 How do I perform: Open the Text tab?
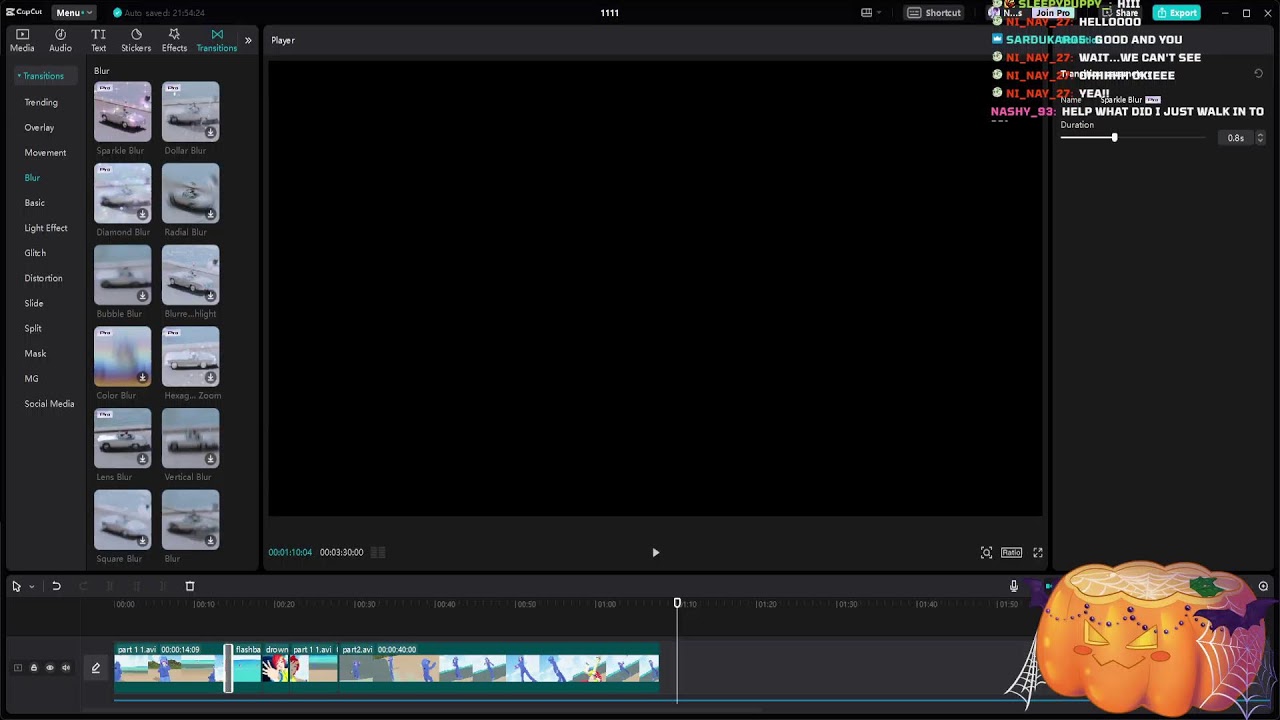[98, 40]
